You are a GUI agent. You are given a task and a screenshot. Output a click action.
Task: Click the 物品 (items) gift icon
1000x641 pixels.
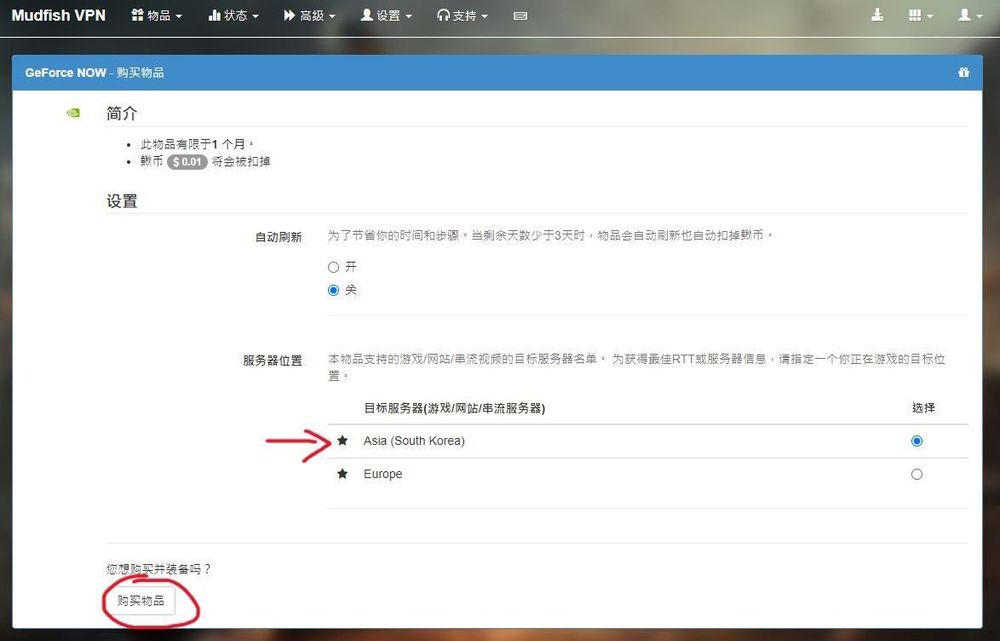[138, 15]
